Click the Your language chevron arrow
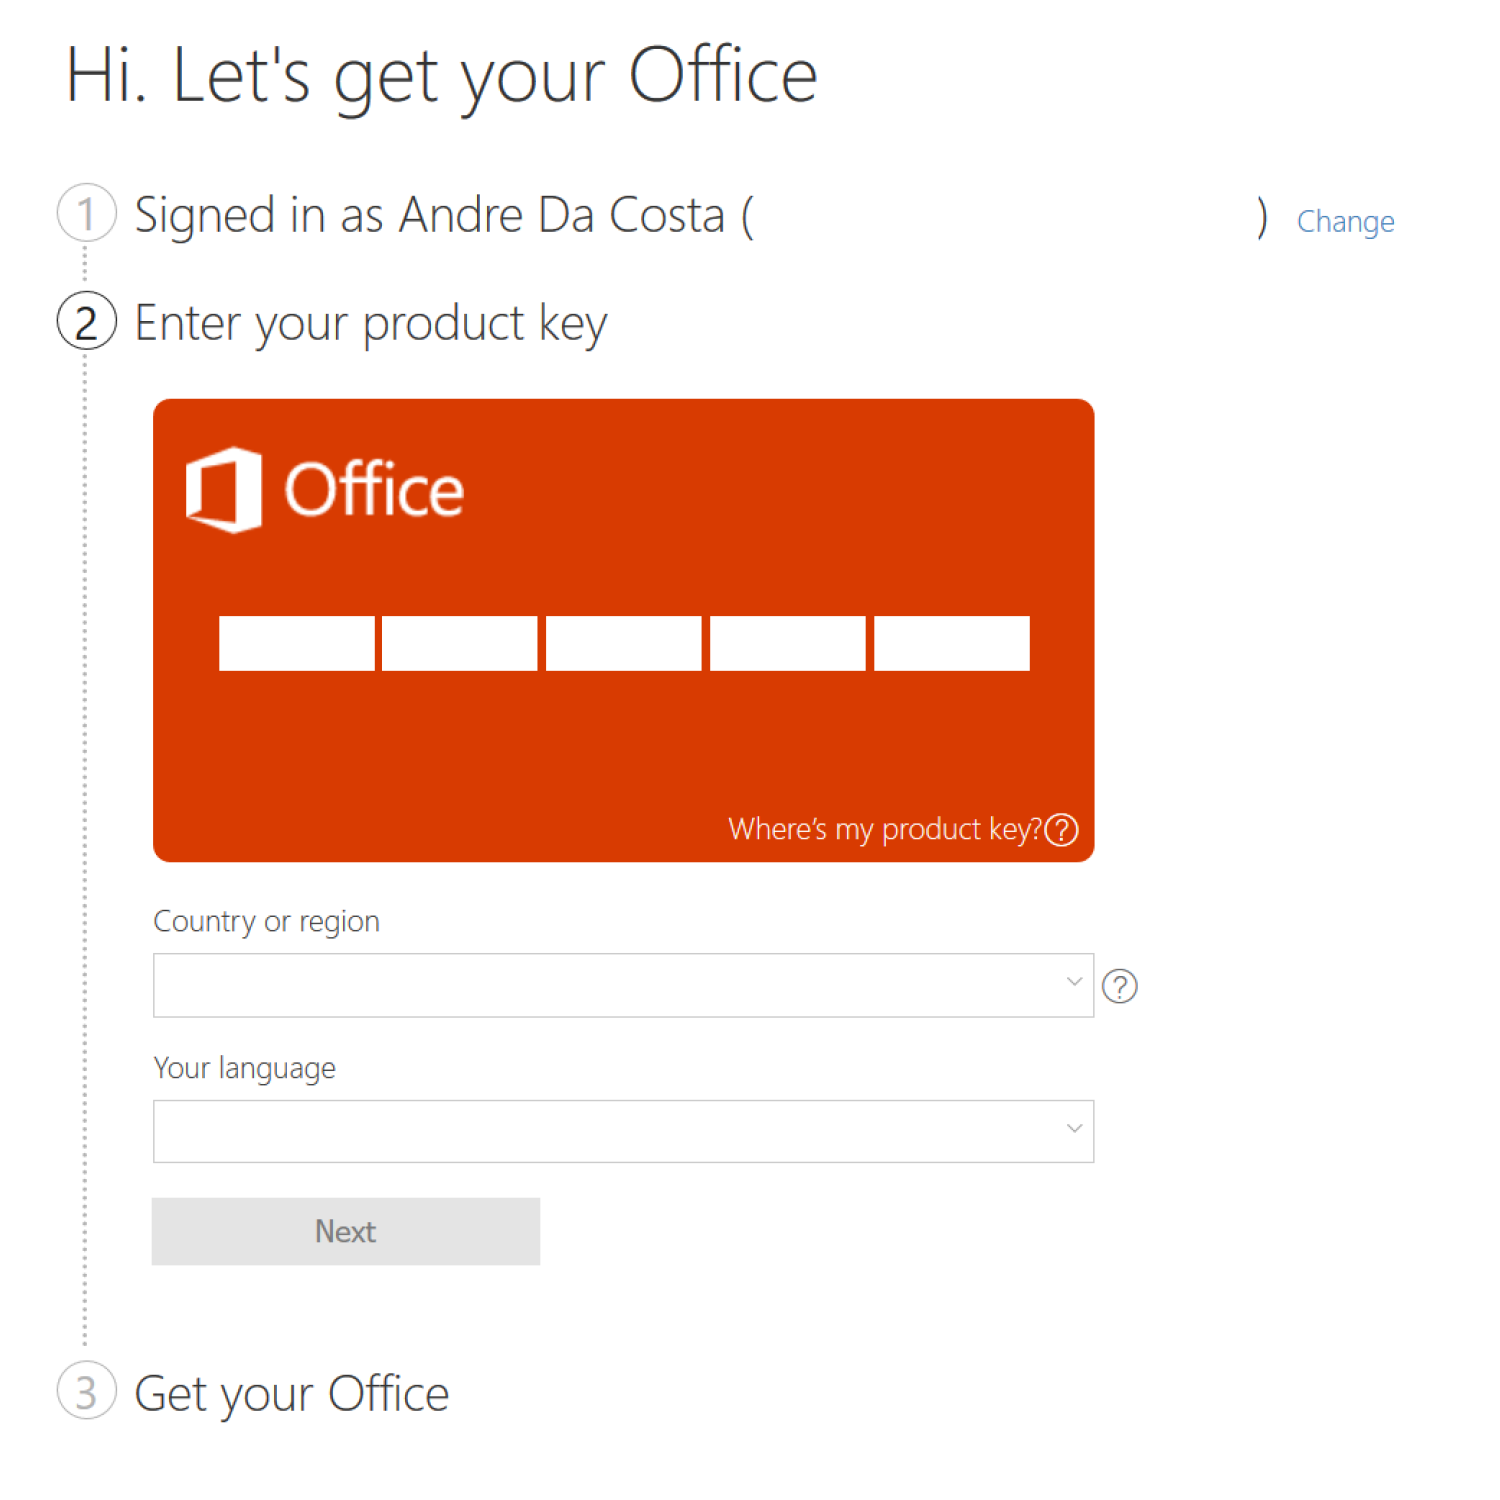Screen dimensions: 1500x1500 pyautogui.click(x=1074, y=1129)
